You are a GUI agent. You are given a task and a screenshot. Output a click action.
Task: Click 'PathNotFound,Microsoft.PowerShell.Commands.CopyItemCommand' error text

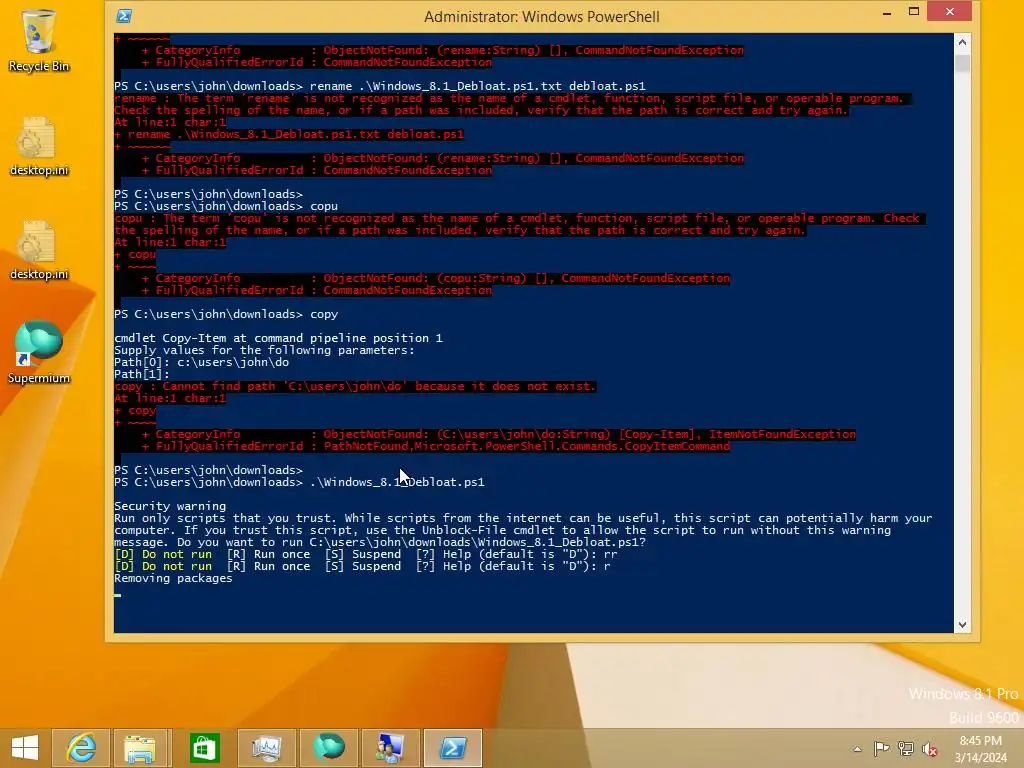pyautogui.click(x=526, y=447)
